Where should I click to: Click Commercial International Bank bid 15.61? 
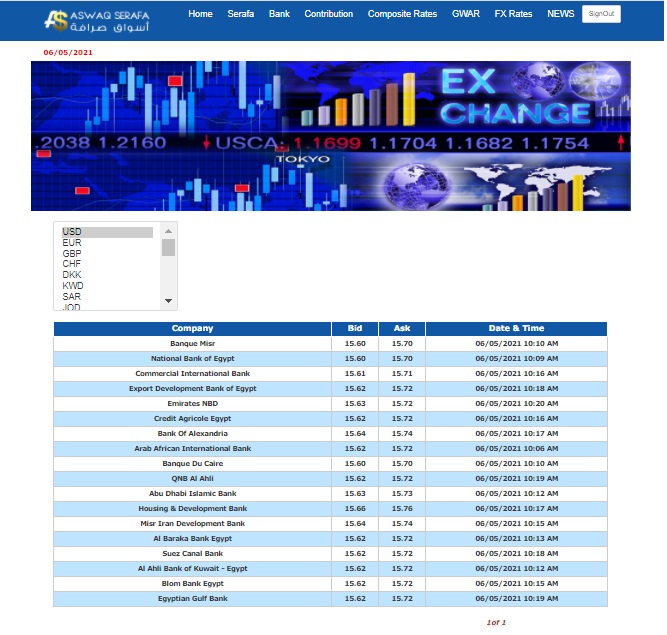click(x=355, y=373)
